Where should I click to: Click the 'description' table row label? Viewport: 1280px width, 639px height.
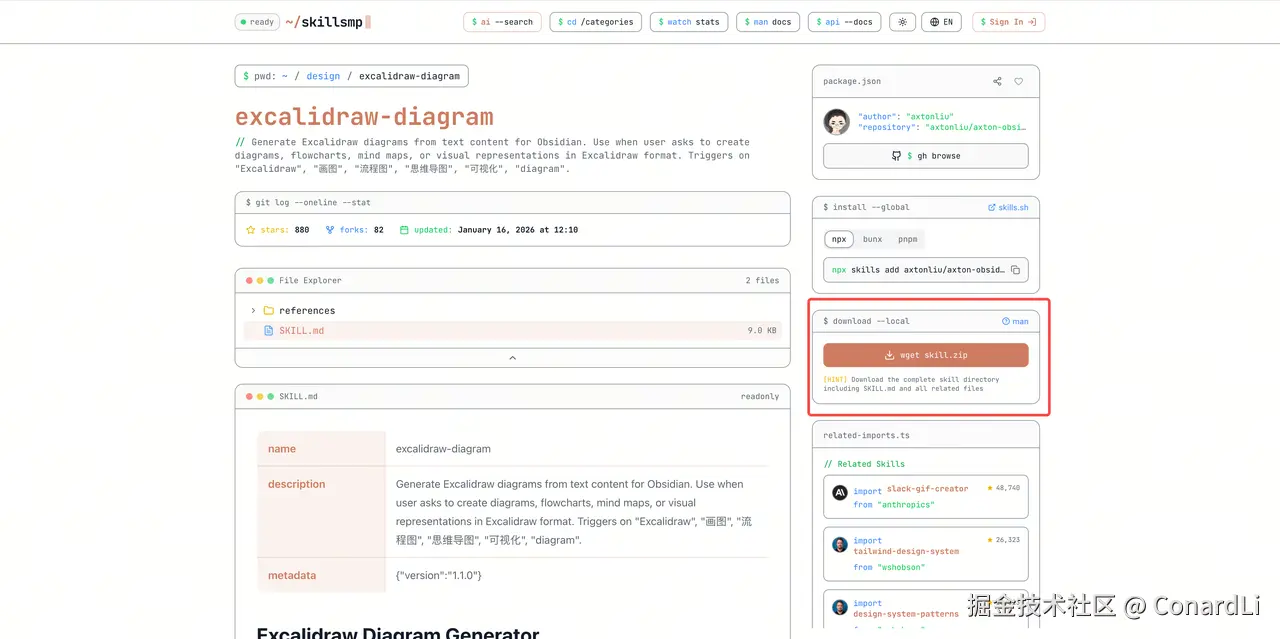click(x=296, y=484)
